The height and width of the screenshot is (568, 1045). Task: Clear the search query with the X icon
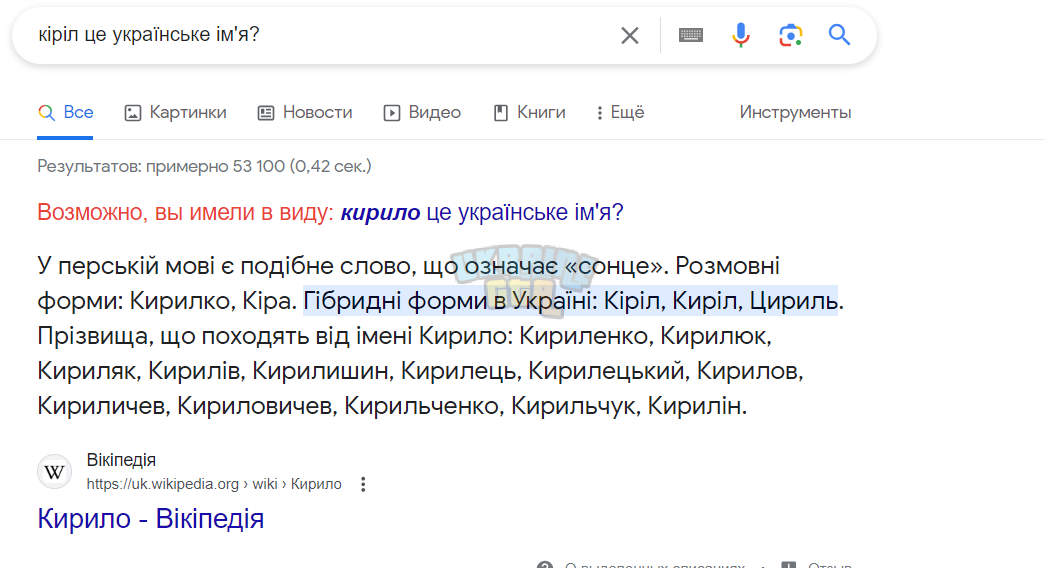tap(630, 35)
